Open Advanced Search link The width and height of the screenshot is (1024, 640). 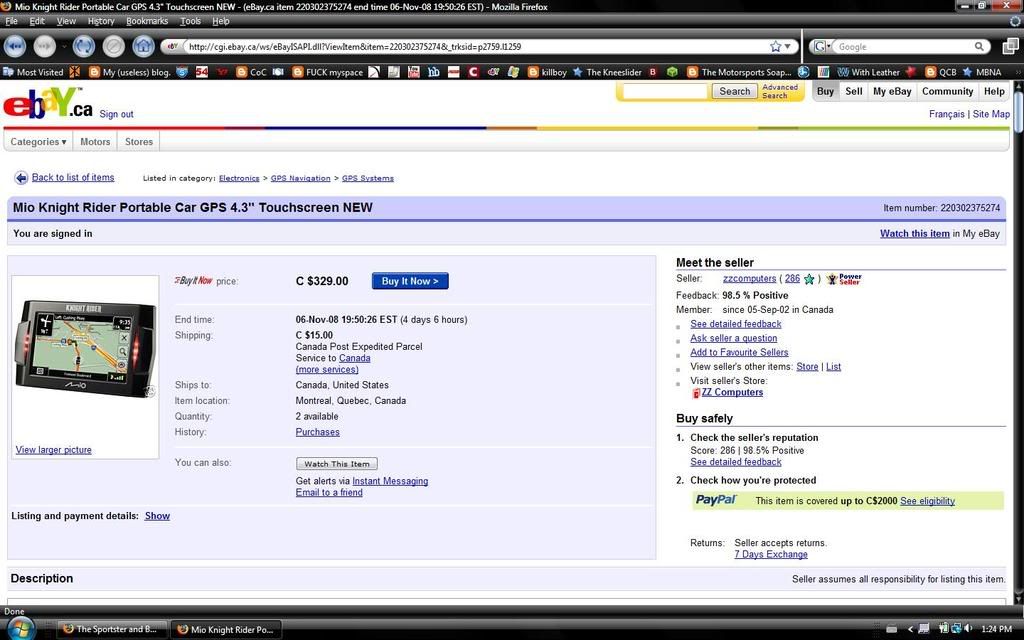[x=780, y=91]
